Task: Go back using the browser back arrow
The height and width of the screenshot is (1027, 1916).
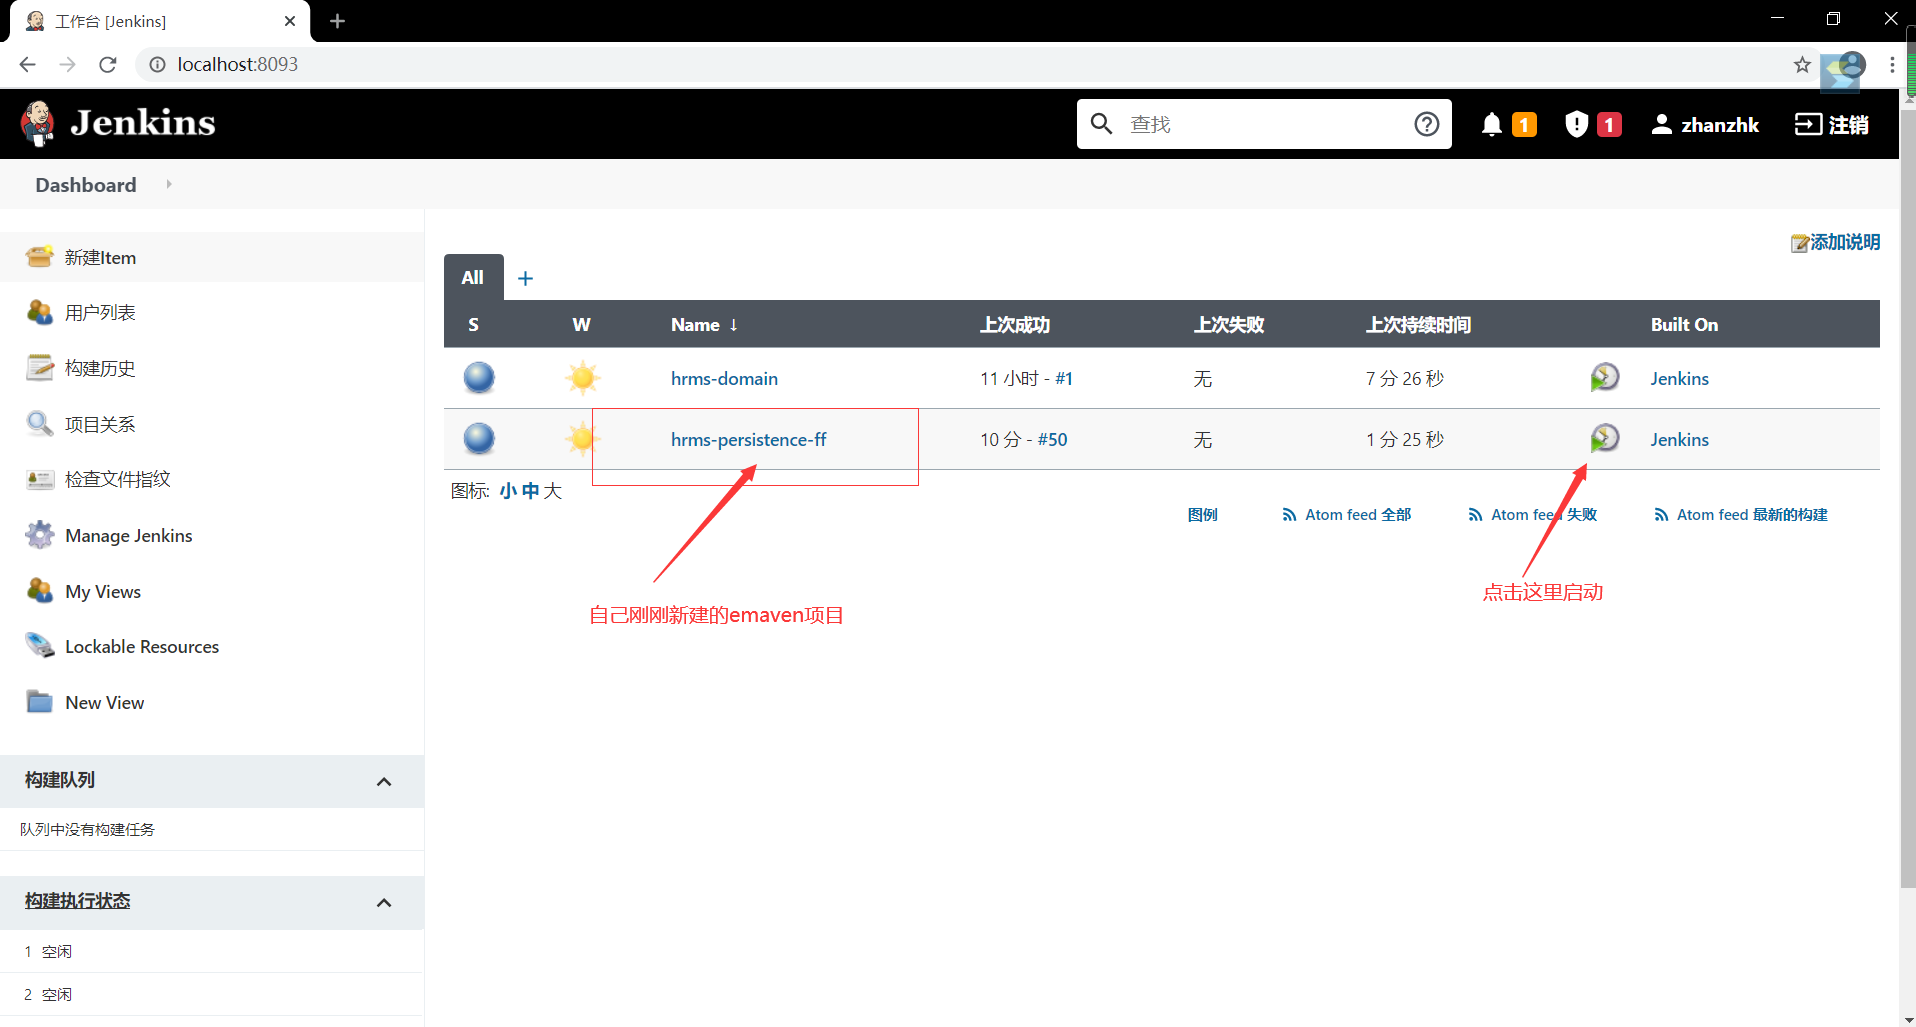Action: [x=28, y=65]
